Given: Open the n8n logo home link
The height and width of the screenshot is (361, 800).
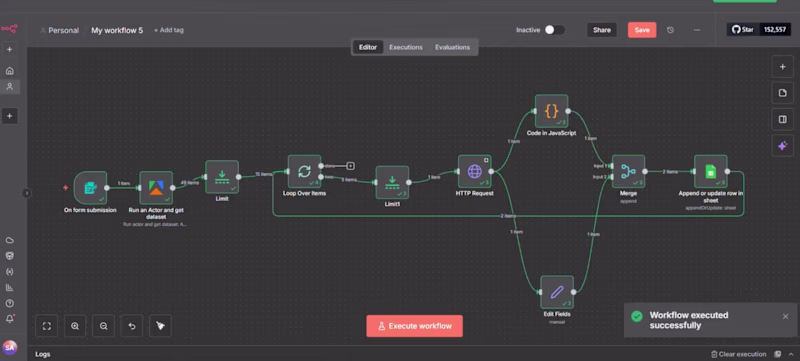Looking at the screenshot, I should pyautogui.click(x=9, y=29).
